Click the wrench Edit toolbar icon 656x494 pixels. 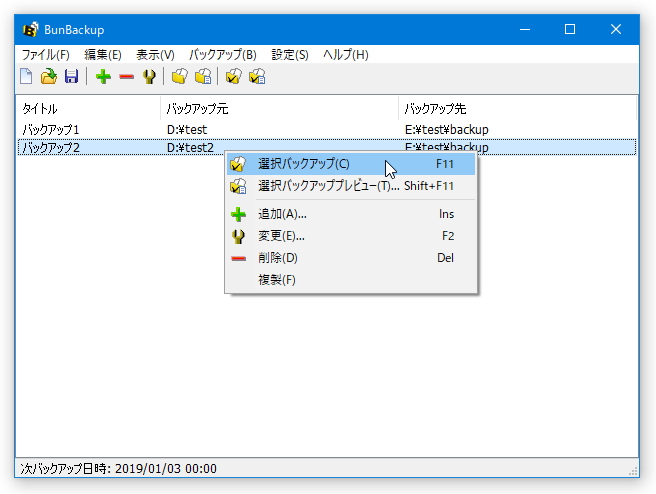149,77
